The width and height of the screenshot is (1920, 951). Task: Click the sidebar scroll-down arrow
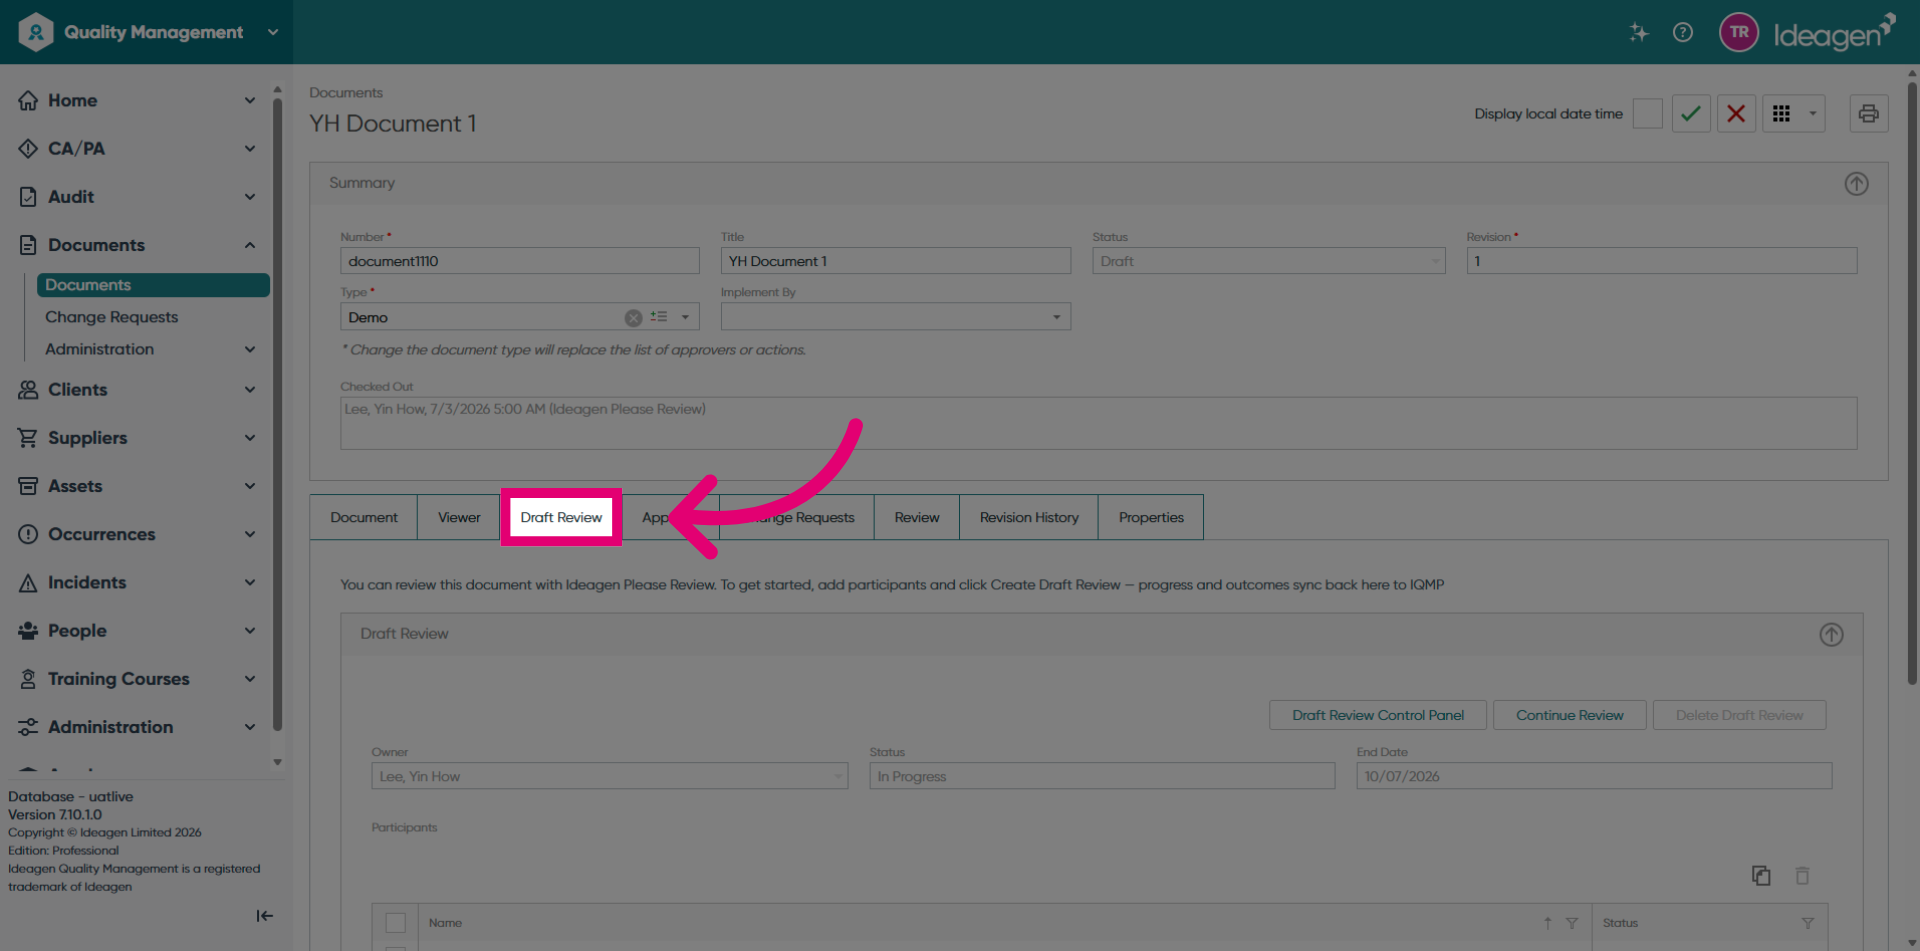point(277,762)
